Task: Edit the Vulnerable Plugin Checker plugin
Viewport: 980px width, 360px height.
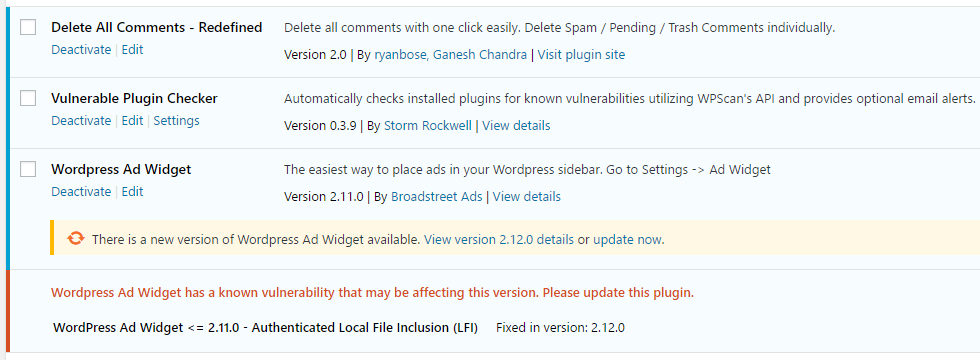Action: click(132, 121)
